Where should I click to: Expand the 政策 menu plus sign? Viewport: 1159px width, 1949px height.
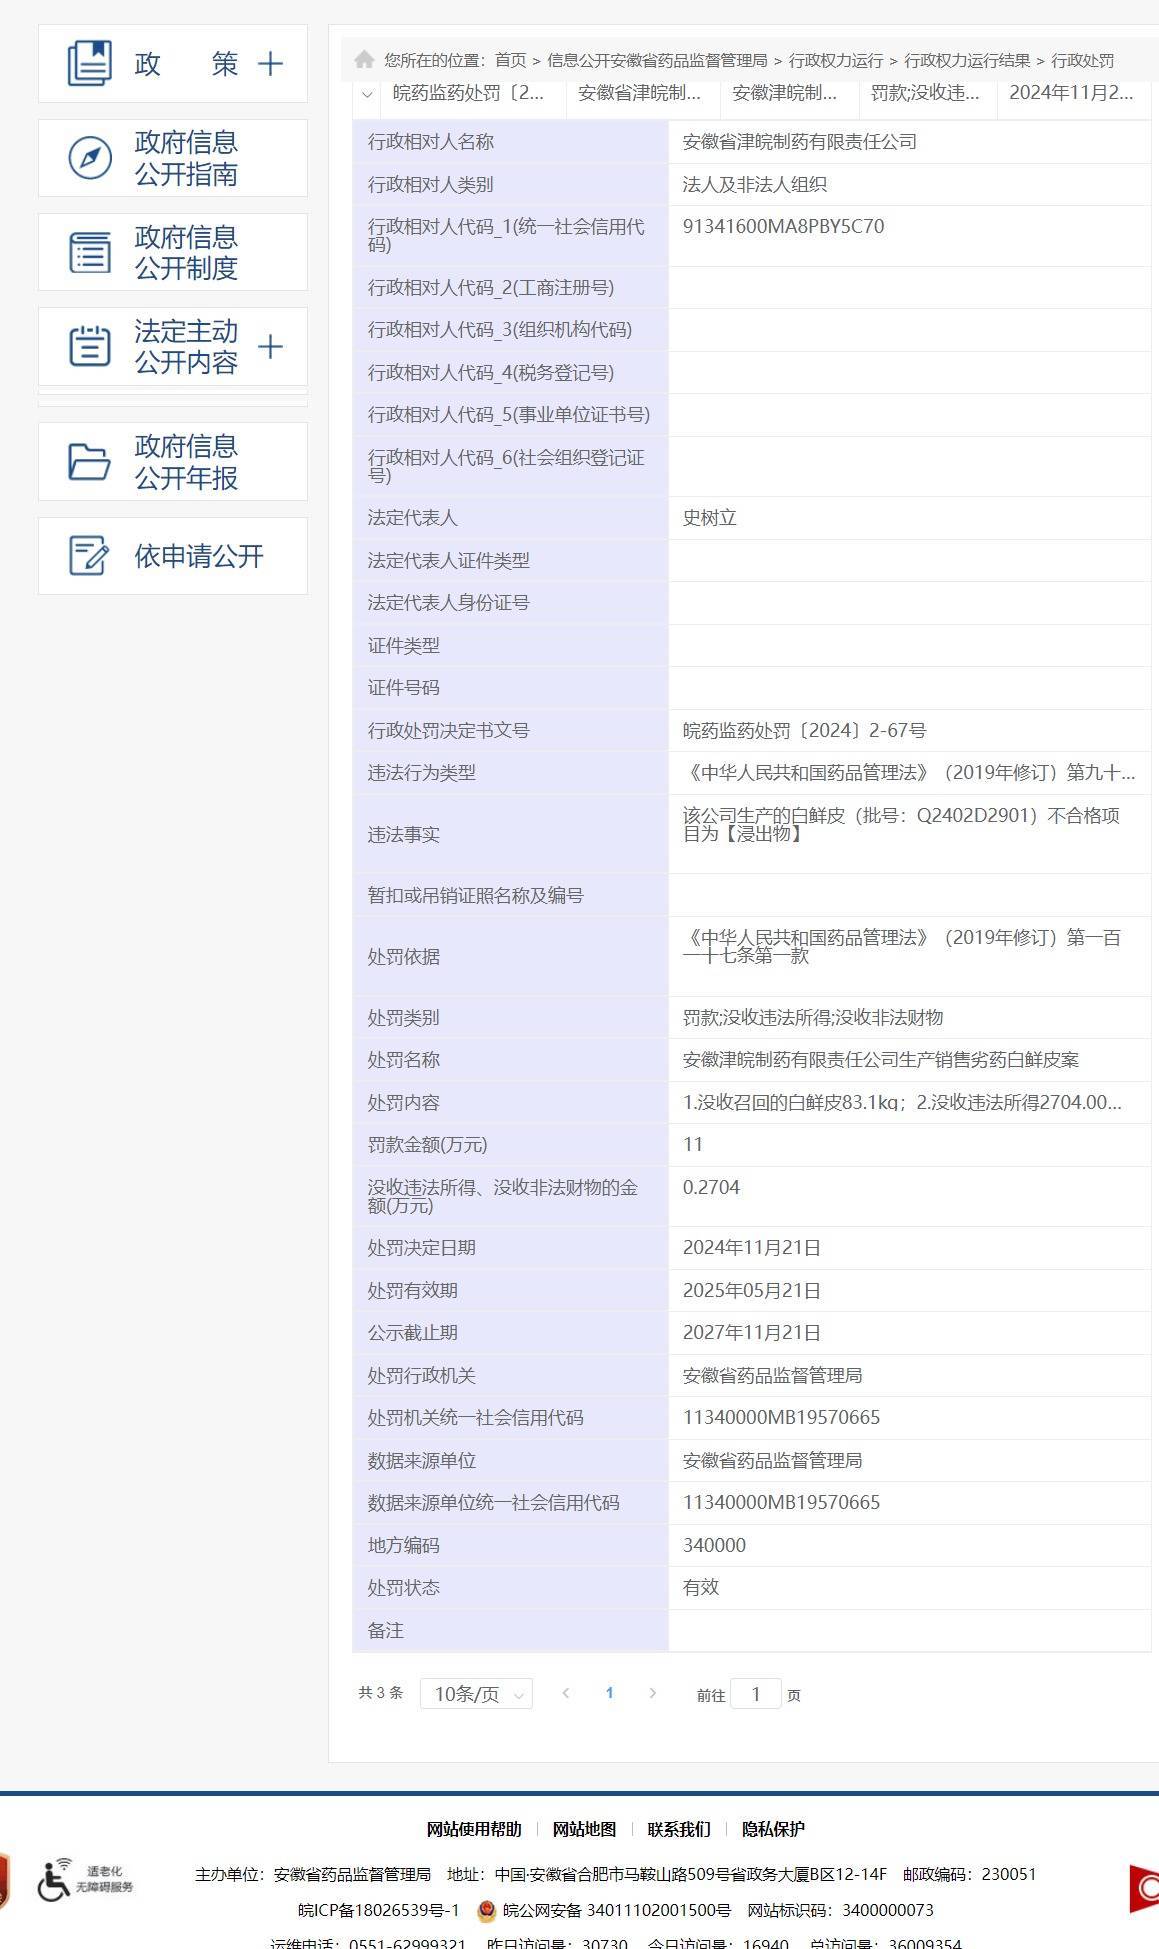(270, 64)
